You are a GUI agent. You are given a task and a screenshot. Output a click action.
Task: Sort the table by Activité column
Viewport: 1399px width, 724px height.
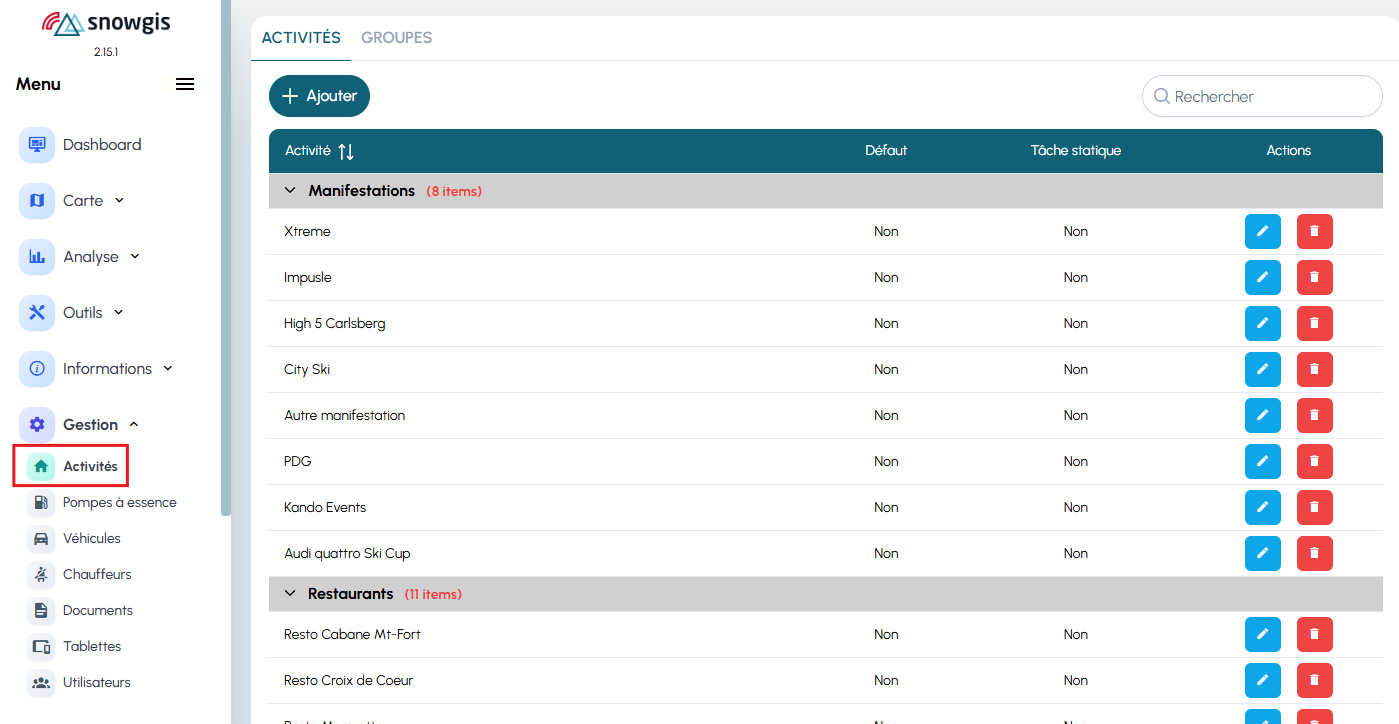point(346,151)
